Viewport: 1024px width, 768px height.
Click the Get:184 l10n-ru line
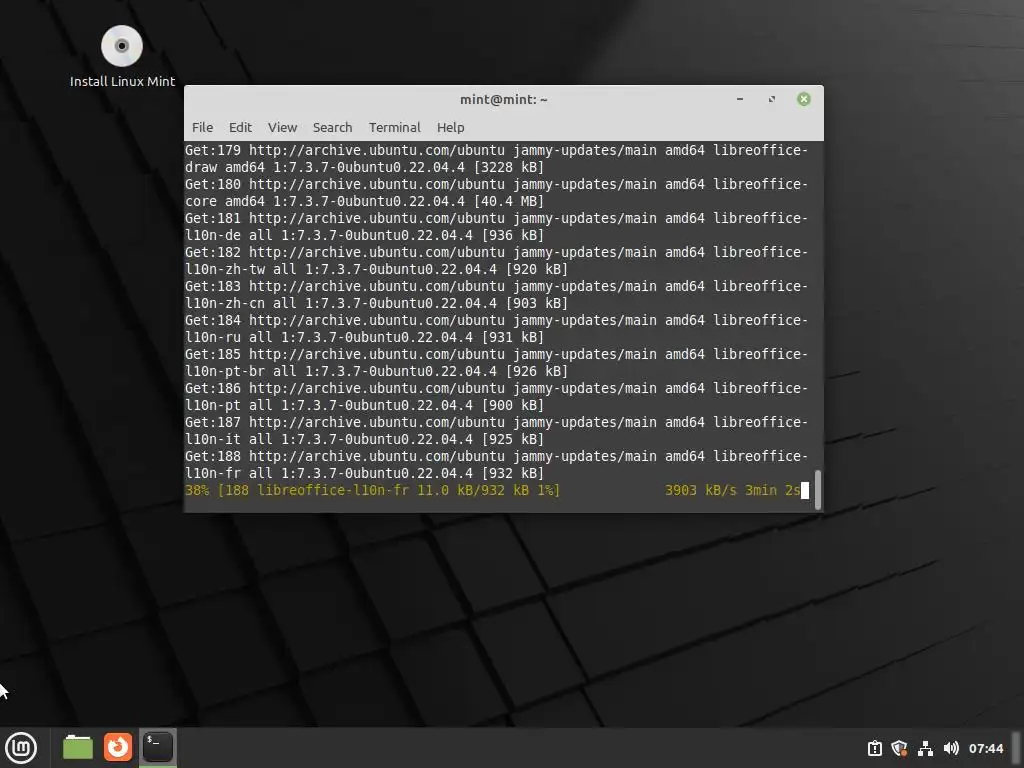pyautogui.click(x=496, y=328)
